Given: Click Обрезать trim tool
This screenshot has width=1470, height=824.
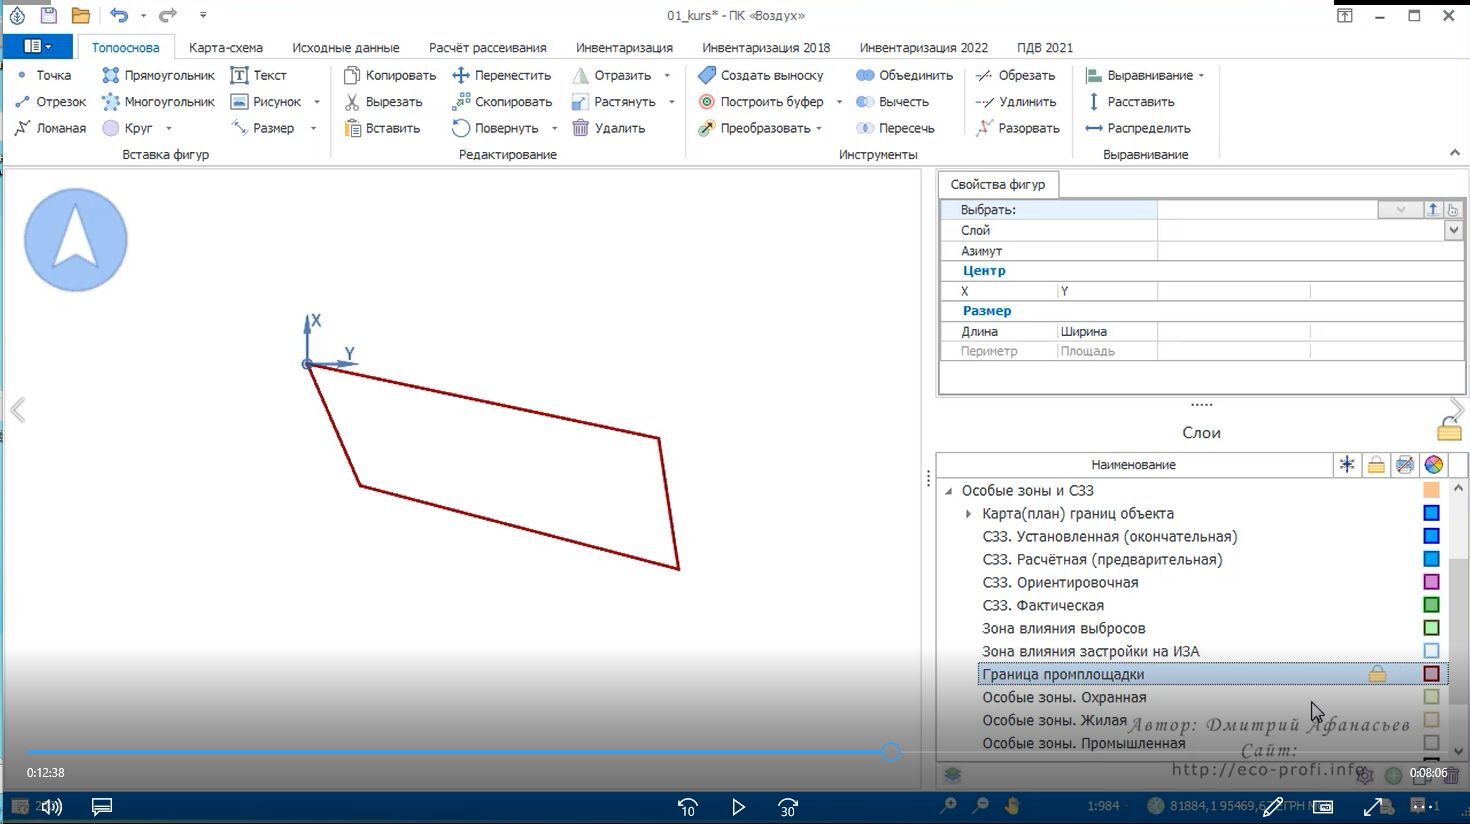Looking at the screenshot, I should pyautogui.click(x=1015, y=75).
